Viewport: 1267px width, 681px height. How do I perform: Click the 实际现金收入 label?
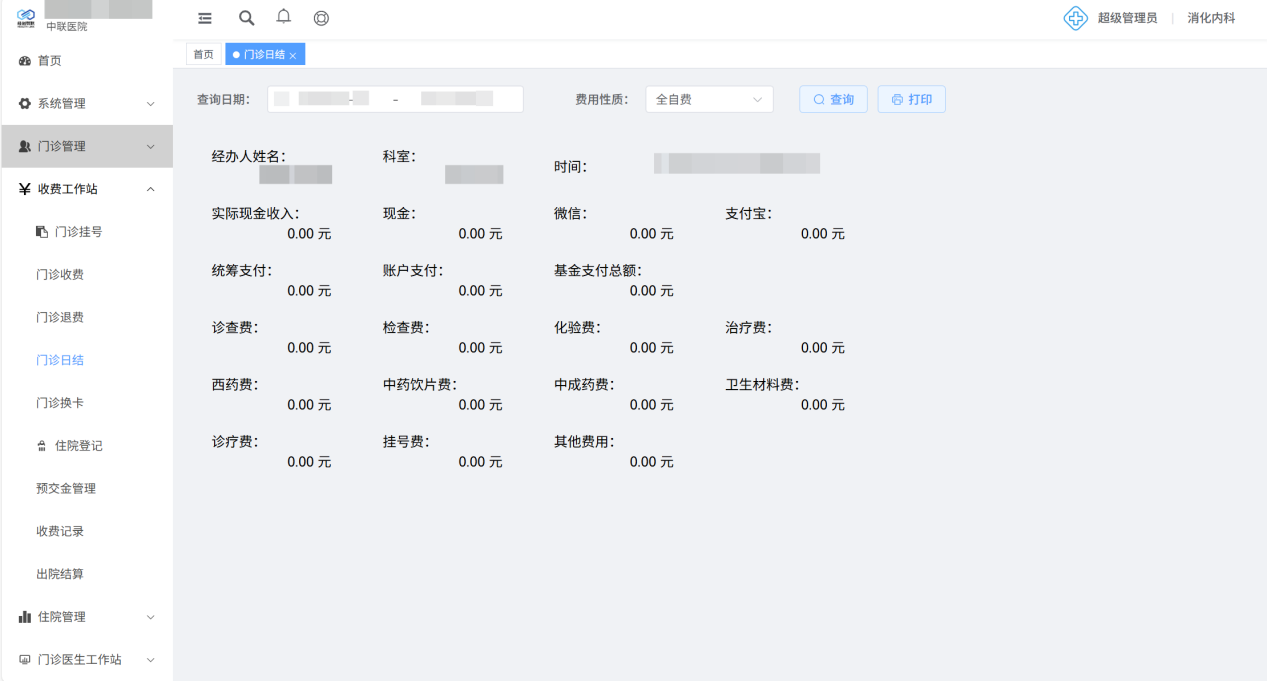[x=255, y=213]
